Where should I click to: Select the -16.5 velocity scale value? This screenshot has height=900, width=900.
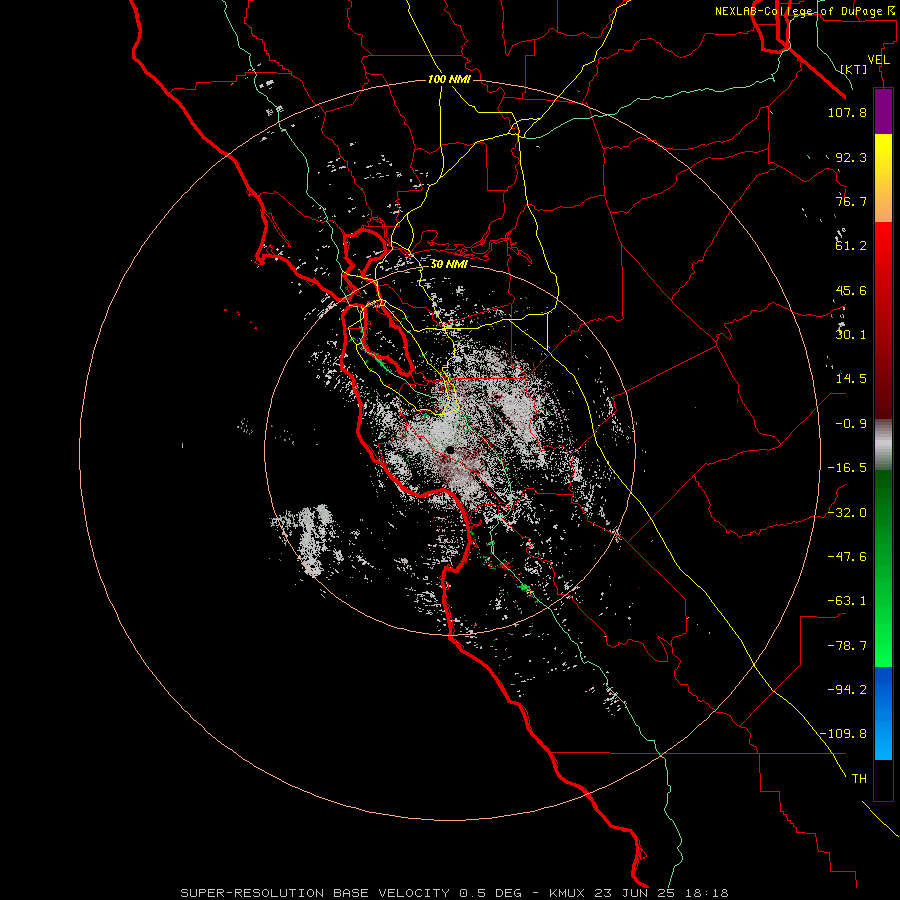pos(847,468)
